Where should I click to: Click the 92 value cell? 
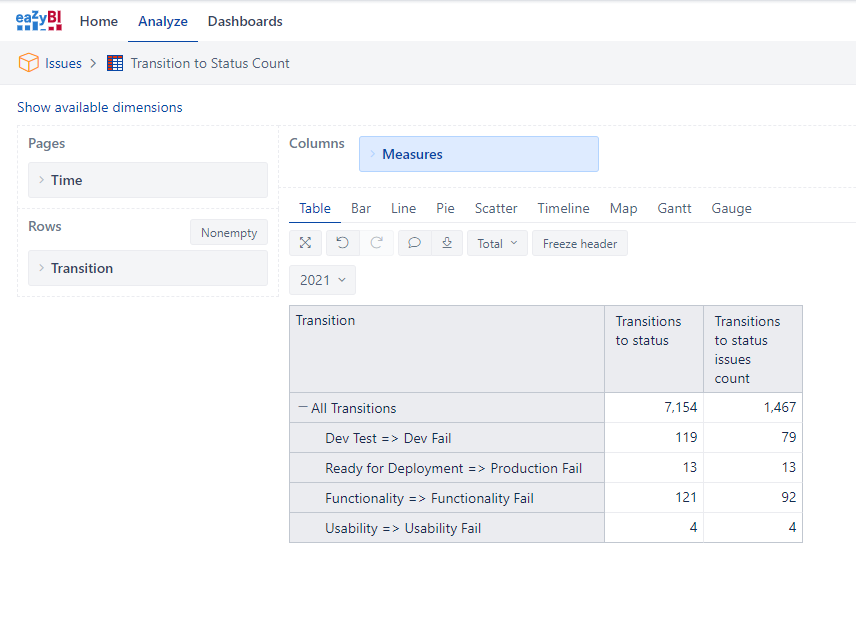point(753,498)
